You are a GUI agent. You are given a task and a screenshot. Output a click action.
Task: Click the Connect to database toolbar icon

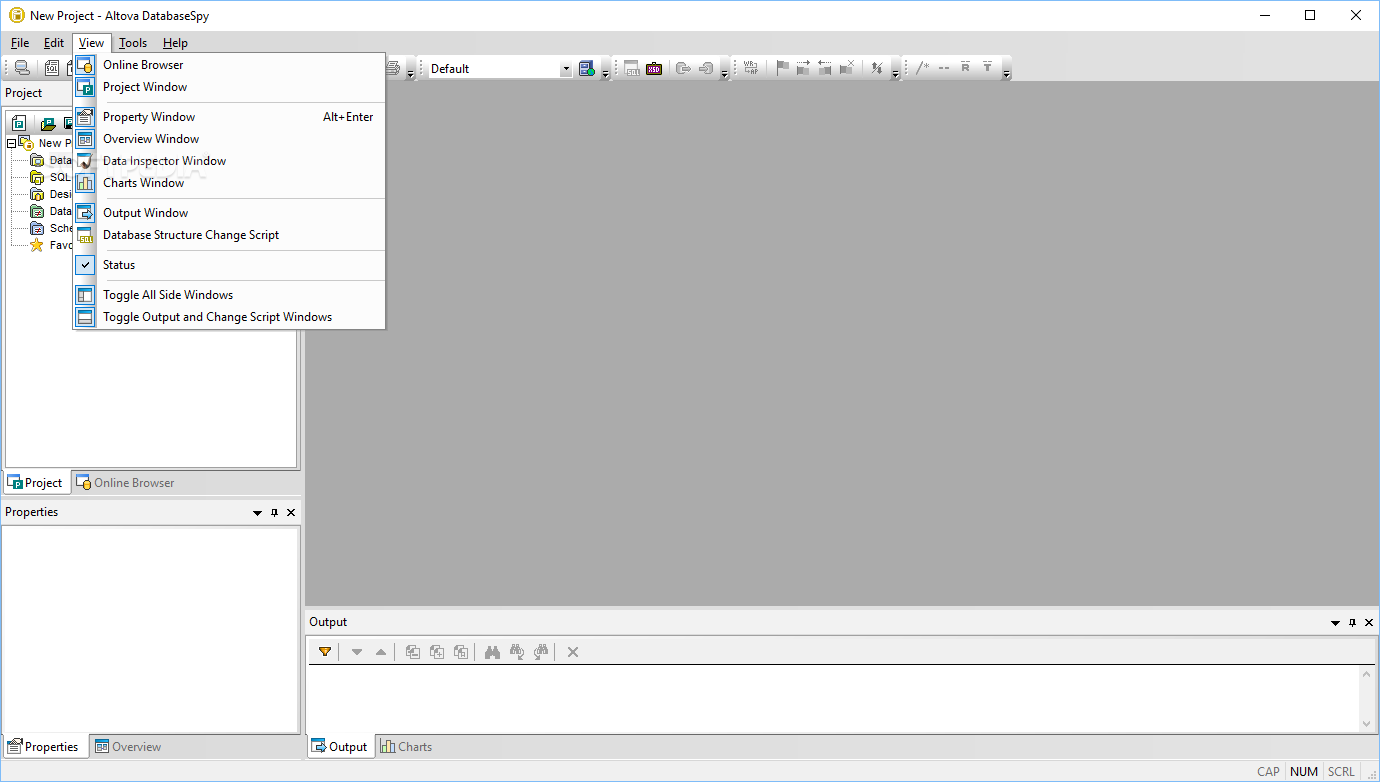tap(22, 68)
